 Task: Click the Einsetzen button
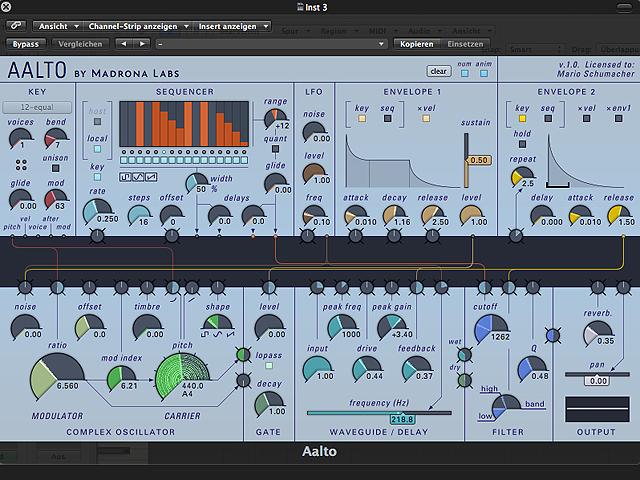[465, 44]
